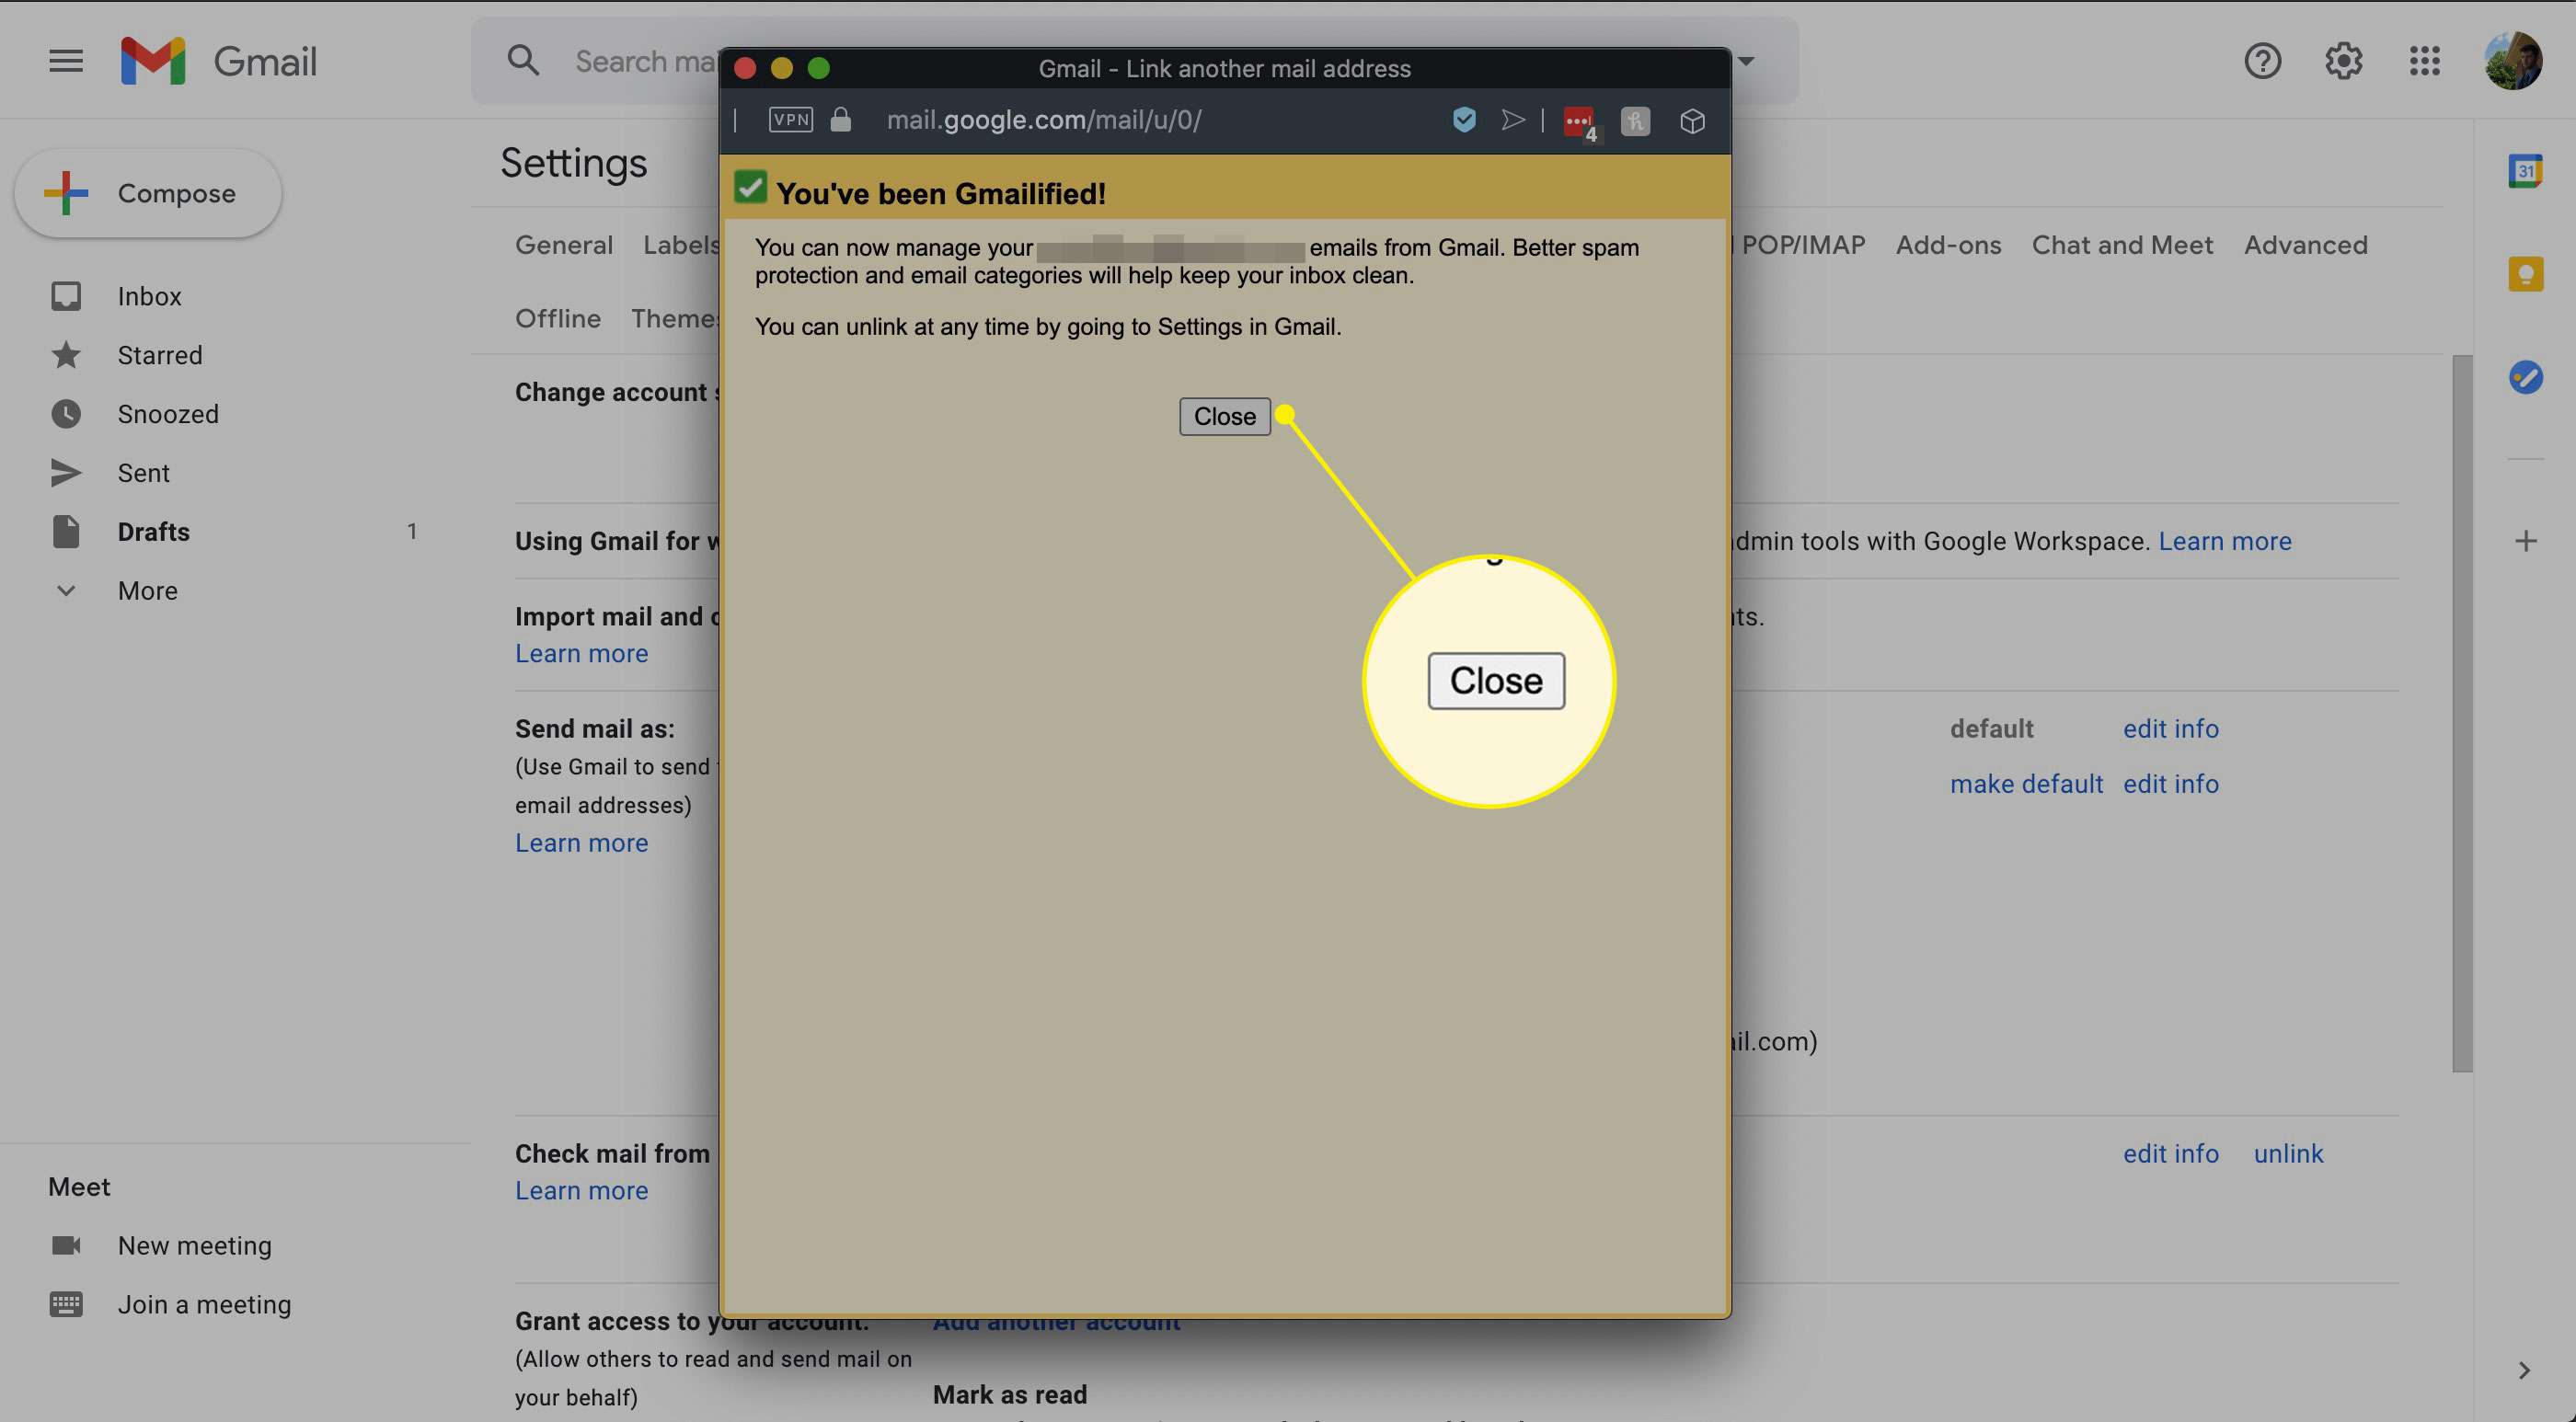The image size is (2576, 1422).
Task: Open the Gmail main menu hamburger icon
Action: coord(66,61)
